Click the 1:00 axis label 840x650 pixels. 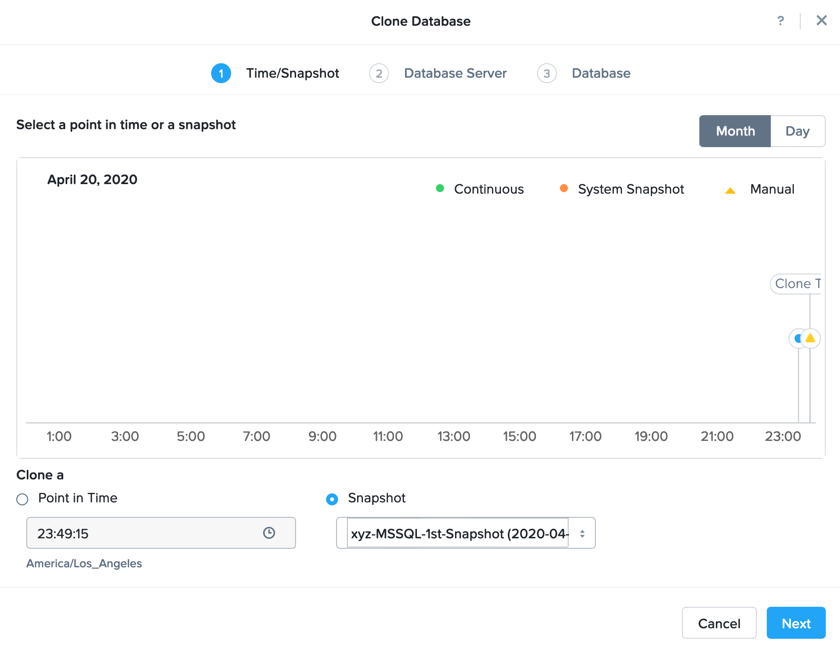[x=59, y=437]
